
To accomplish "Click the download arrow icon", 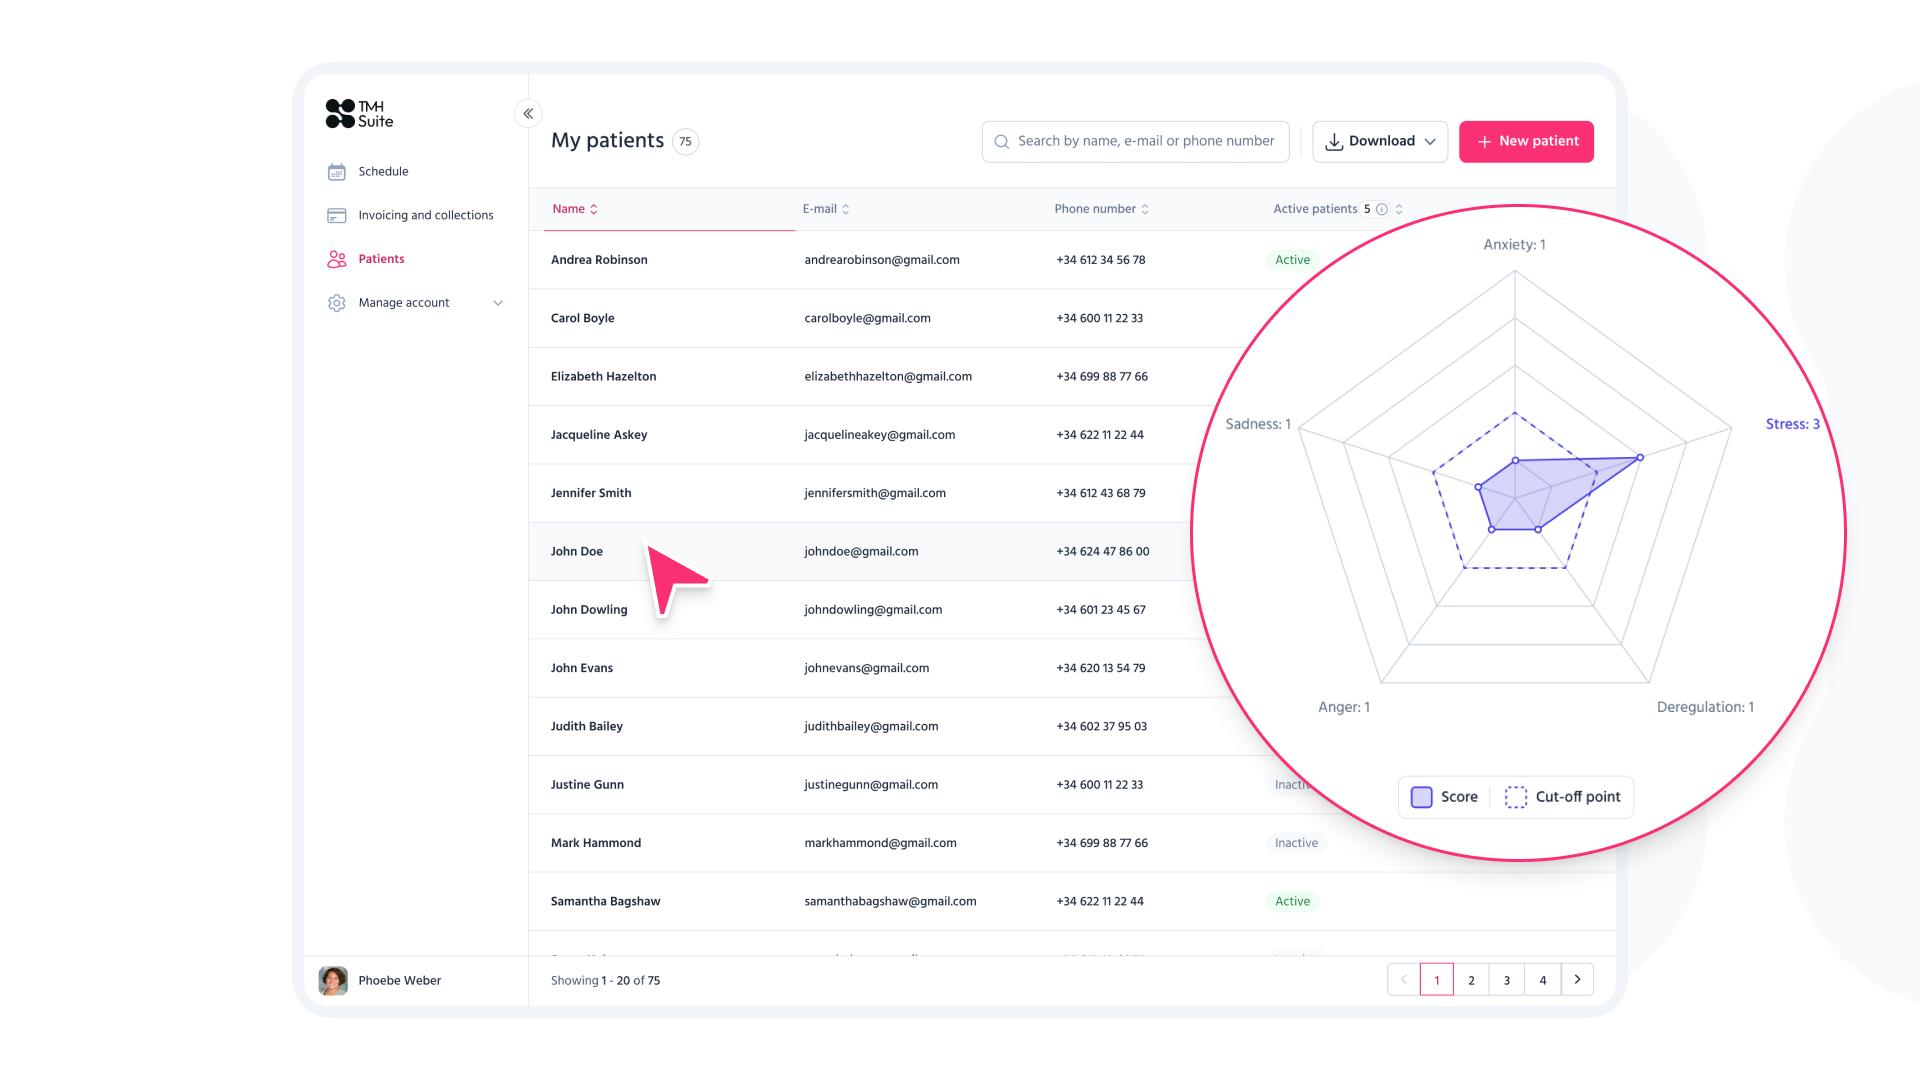I will (1335, 141).
